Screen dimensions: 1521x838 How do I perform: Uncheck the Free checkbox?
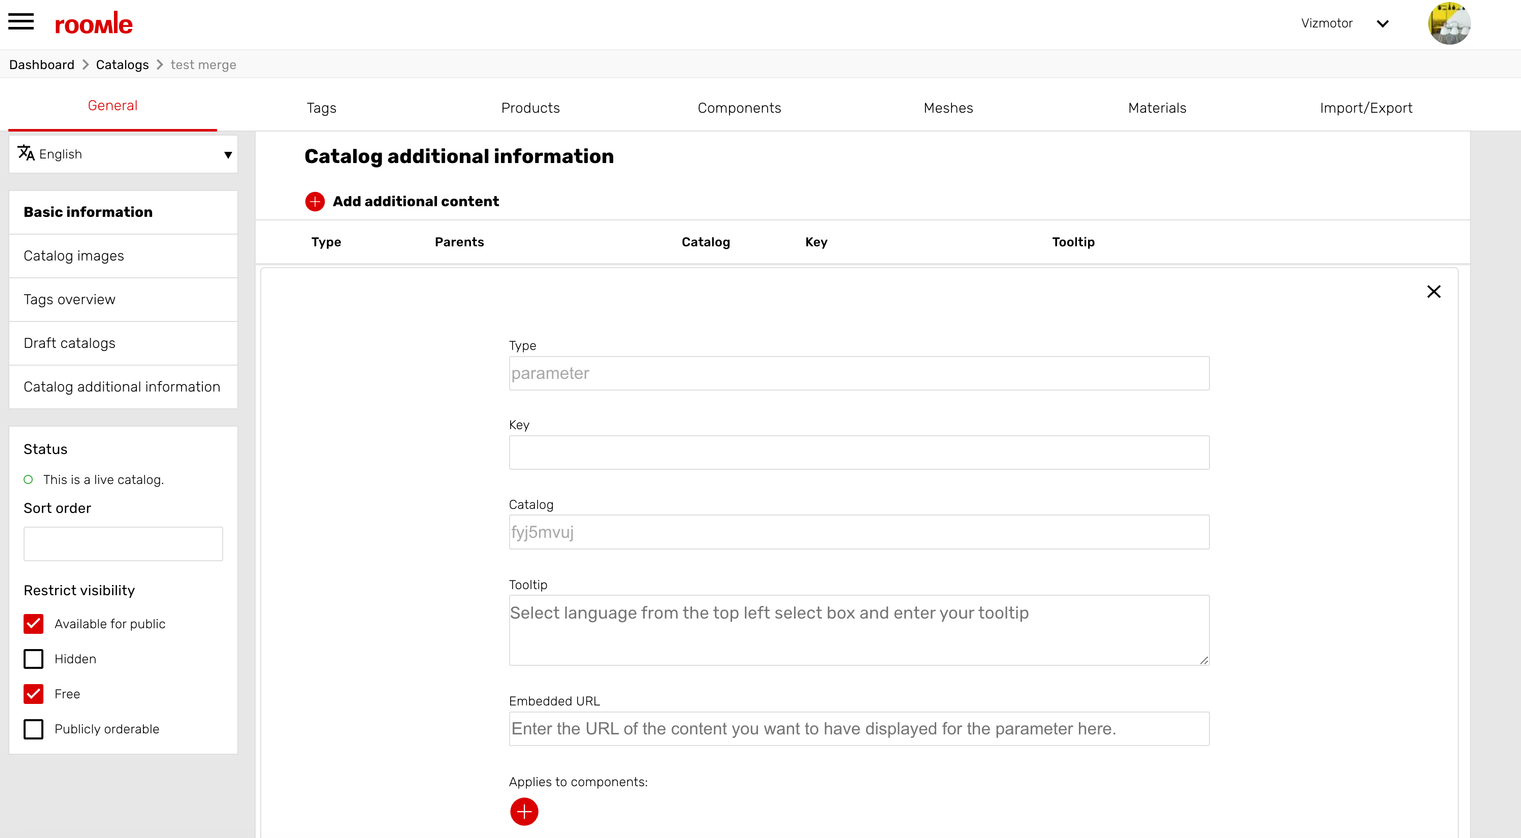point(34,694)
